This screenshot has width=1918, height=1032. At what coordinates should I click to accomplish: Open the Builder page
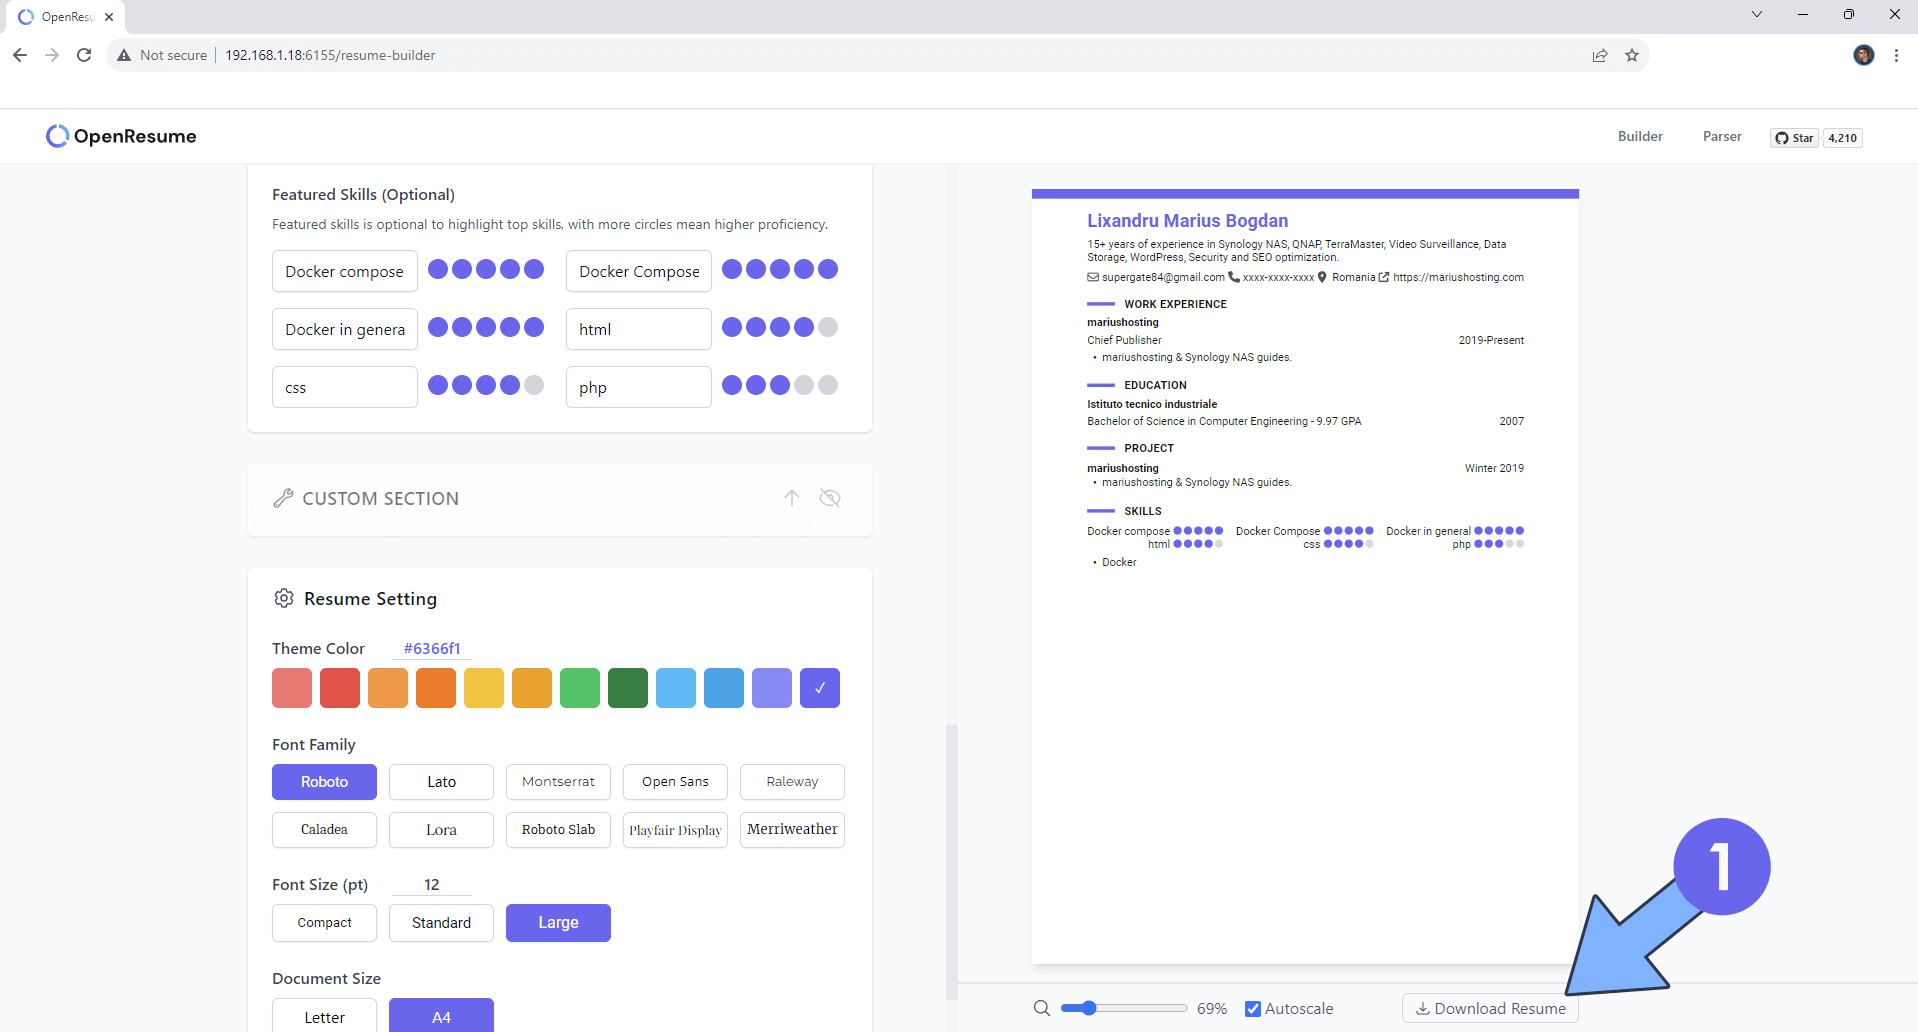tap(1640, 136)
